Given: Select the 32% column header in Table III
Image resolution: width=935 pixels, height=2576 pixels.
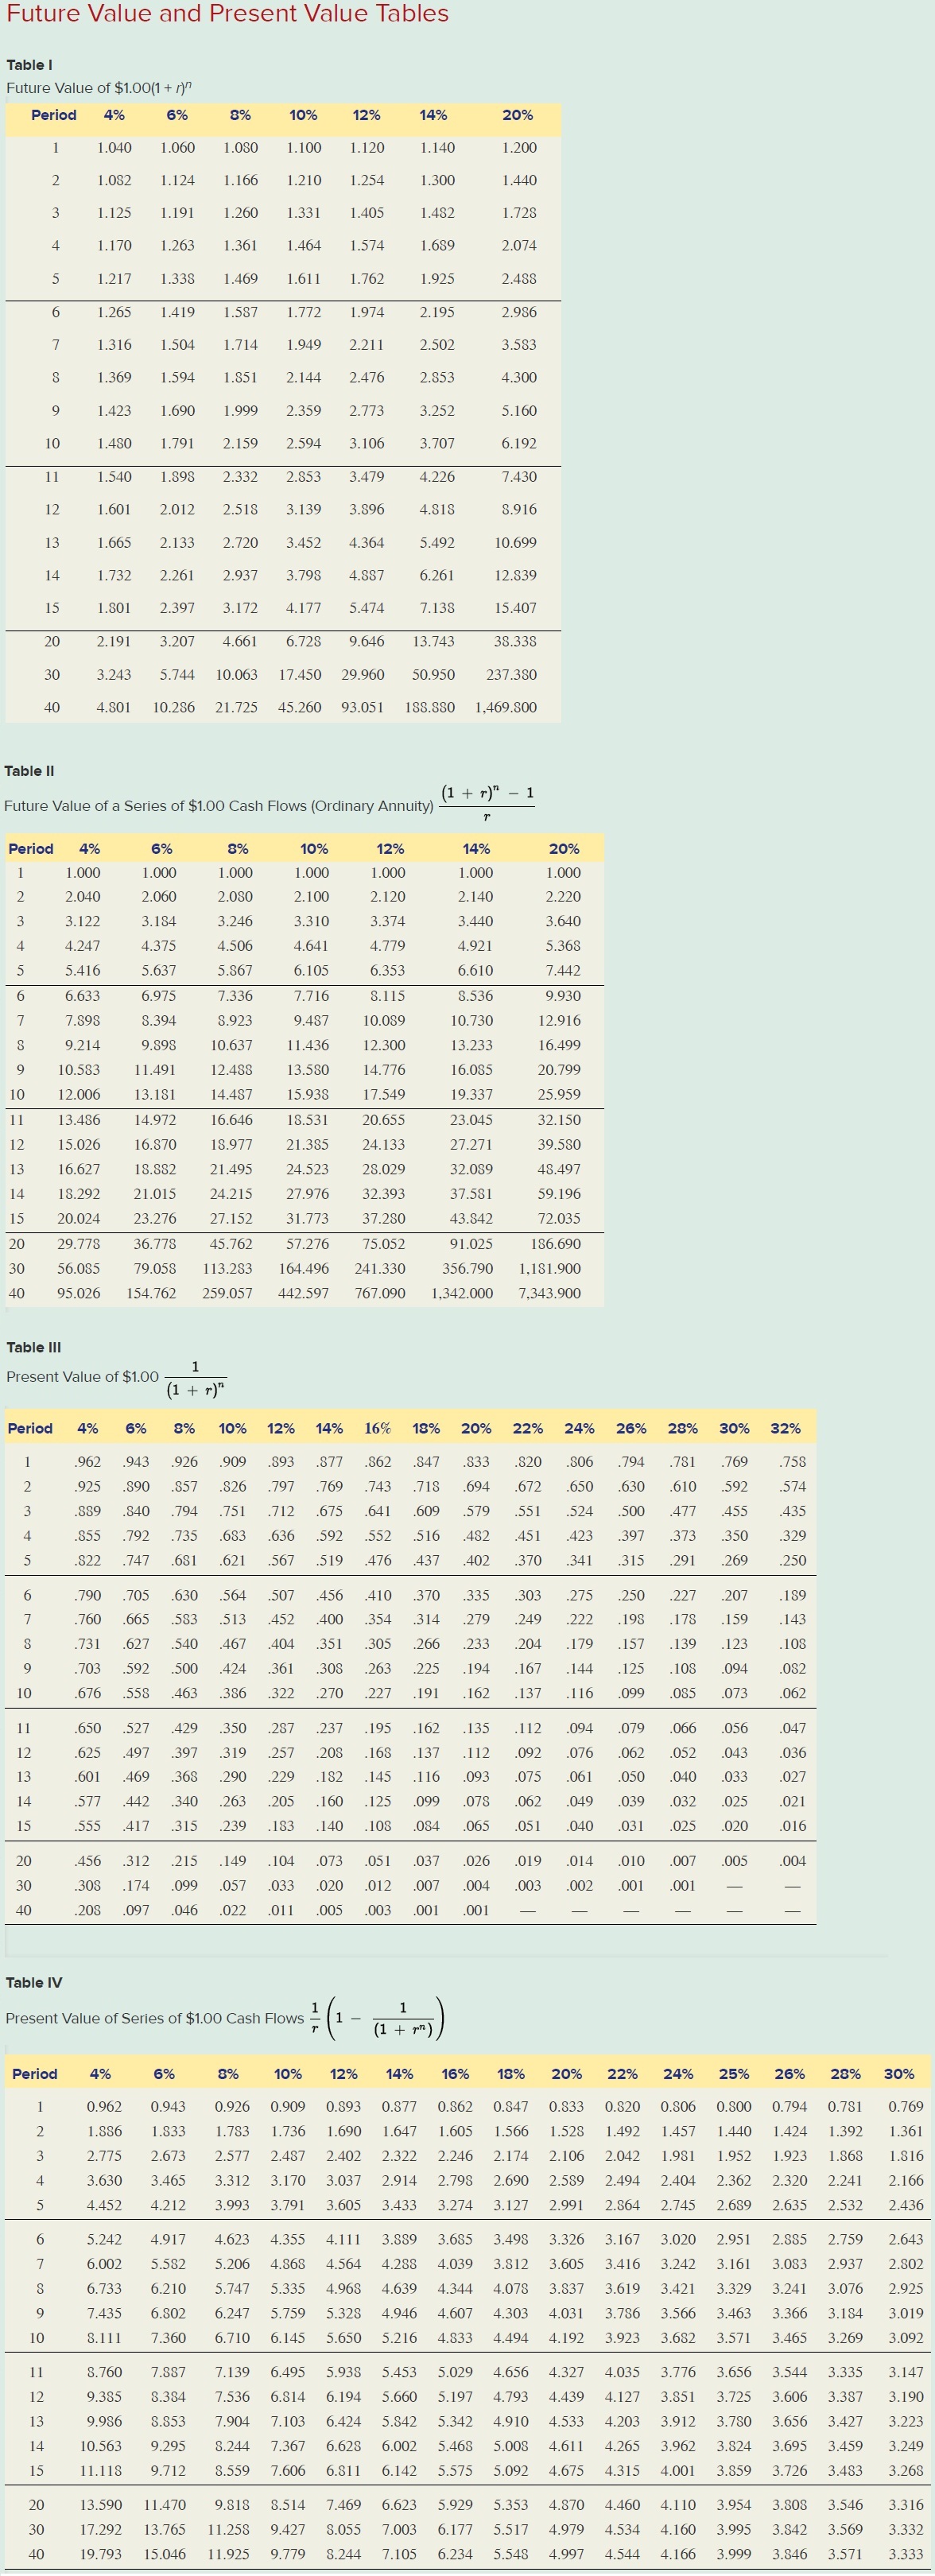Looking at the screenshot, I should click(x=786, y=1428).
